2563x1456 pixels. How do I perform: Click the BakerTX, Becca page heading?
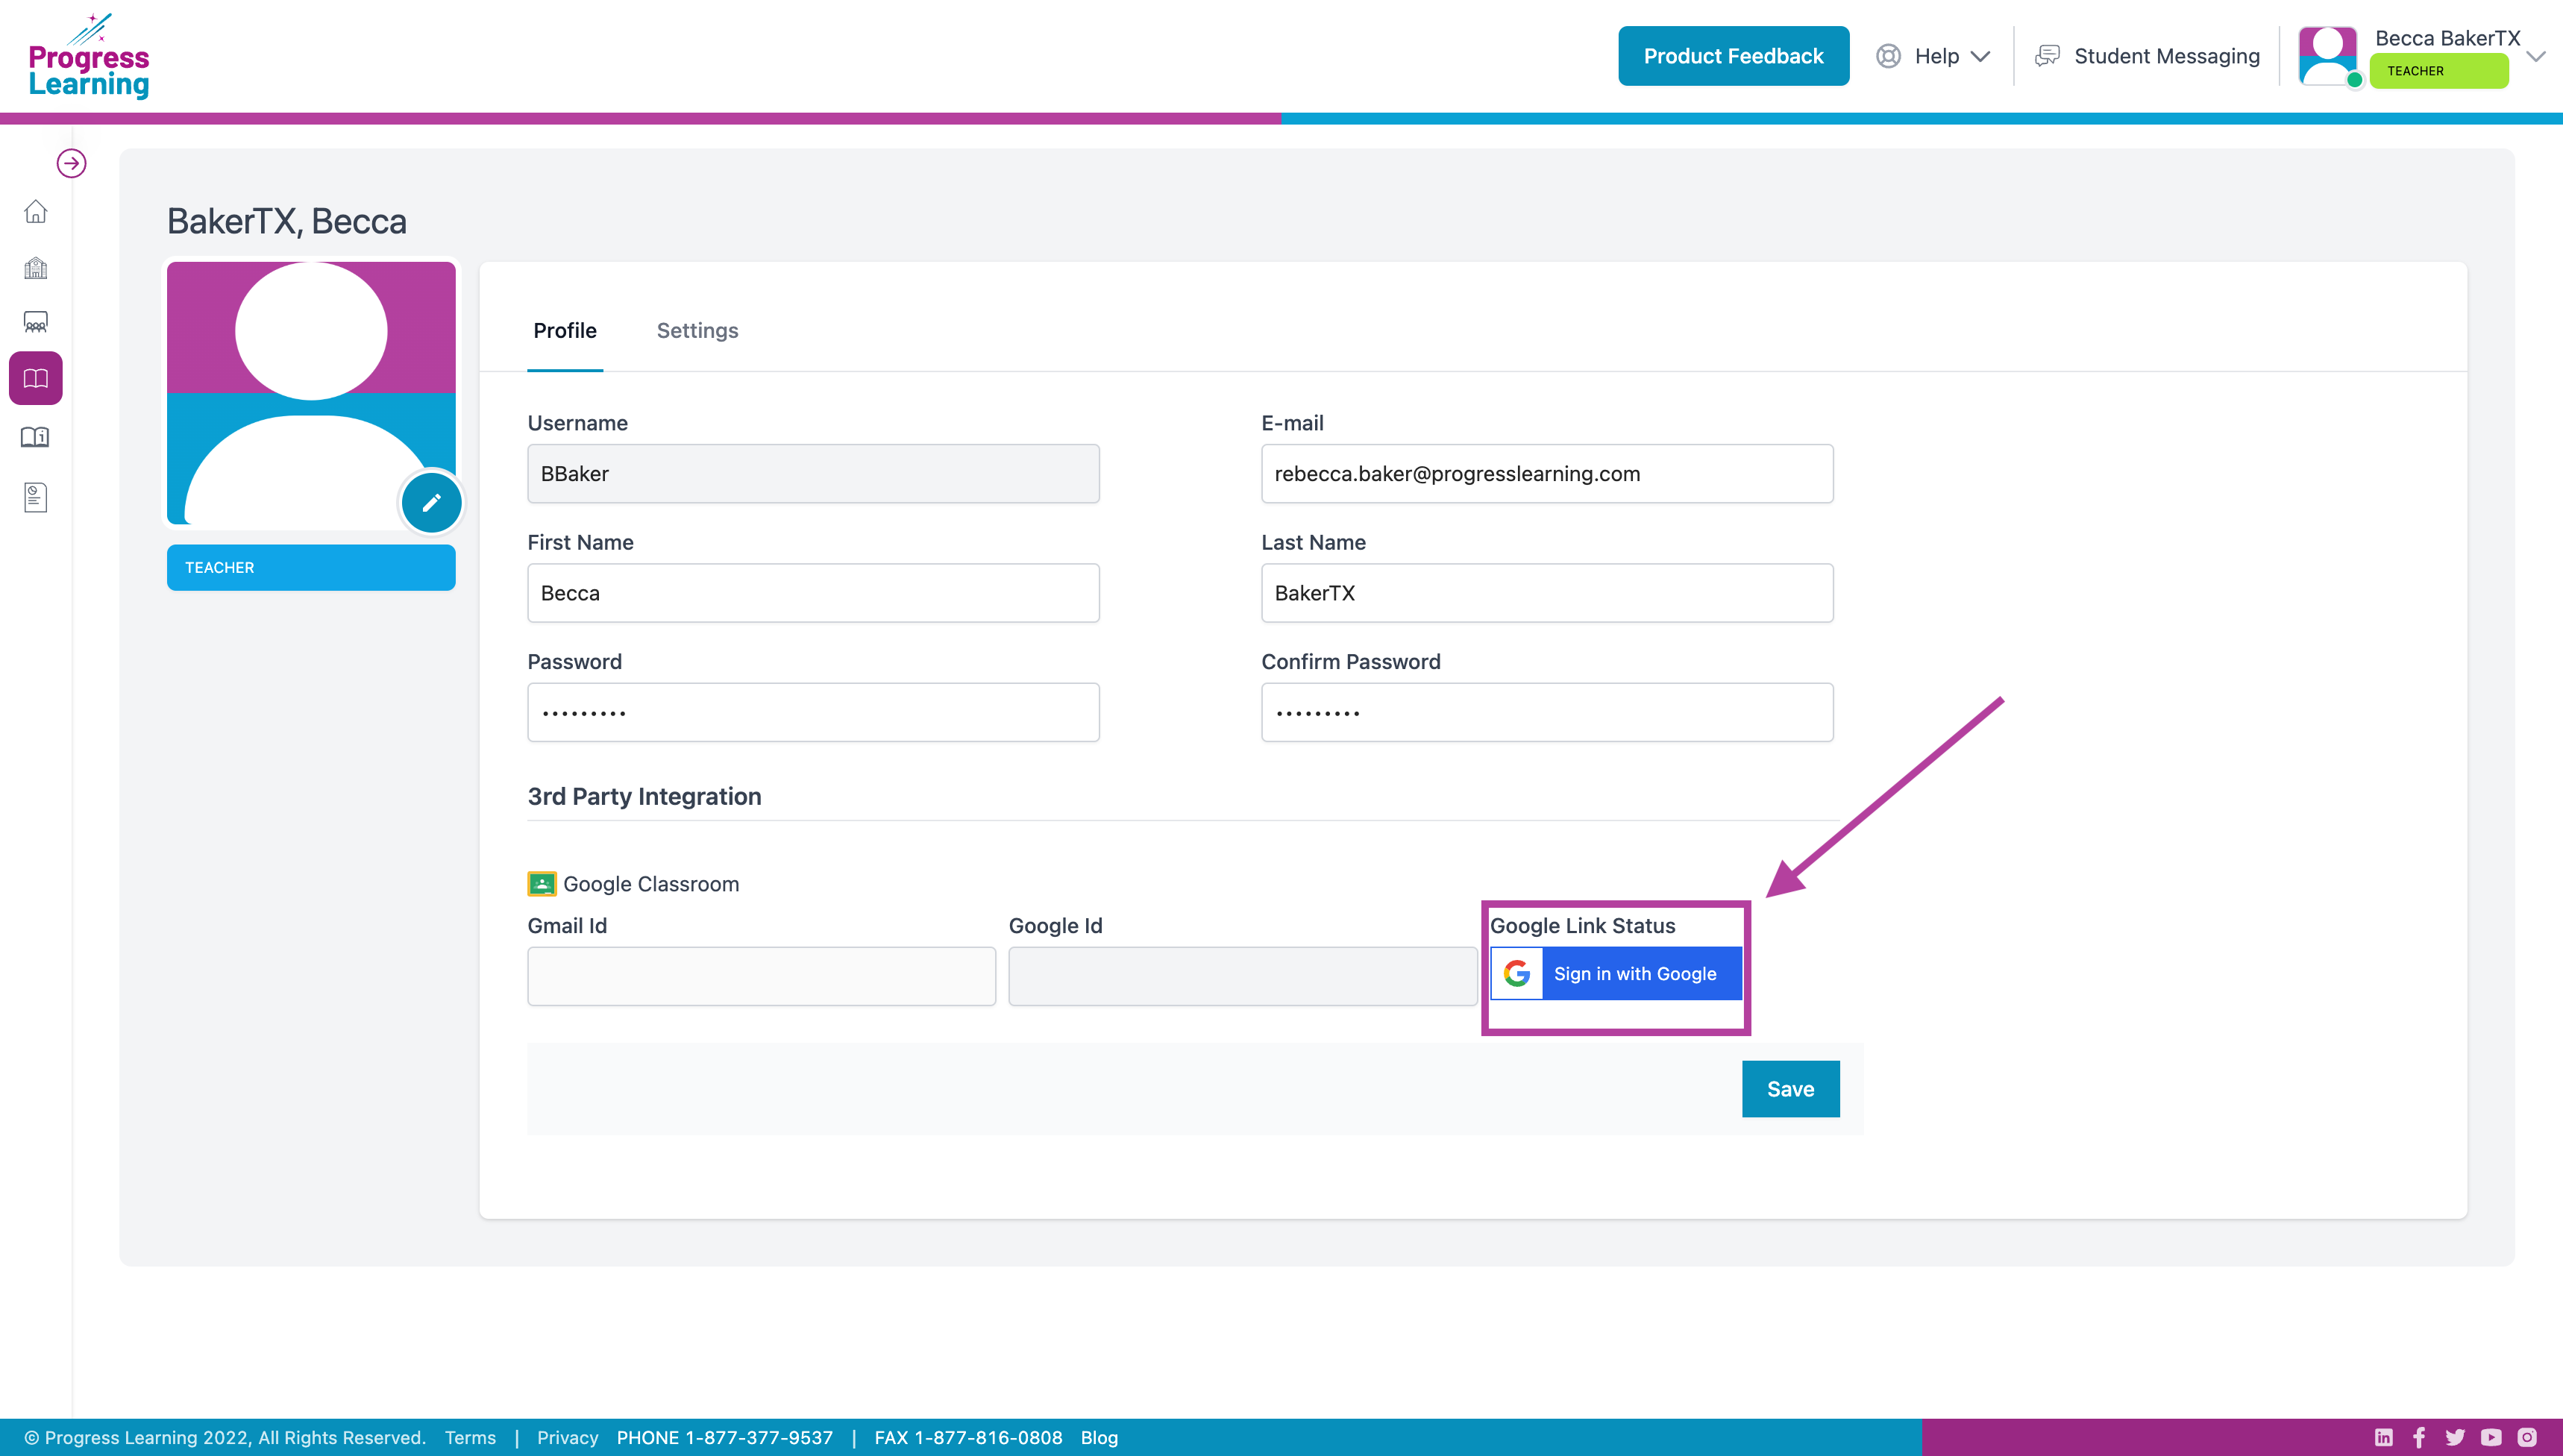pyautogui.click(x=287, y=221)
